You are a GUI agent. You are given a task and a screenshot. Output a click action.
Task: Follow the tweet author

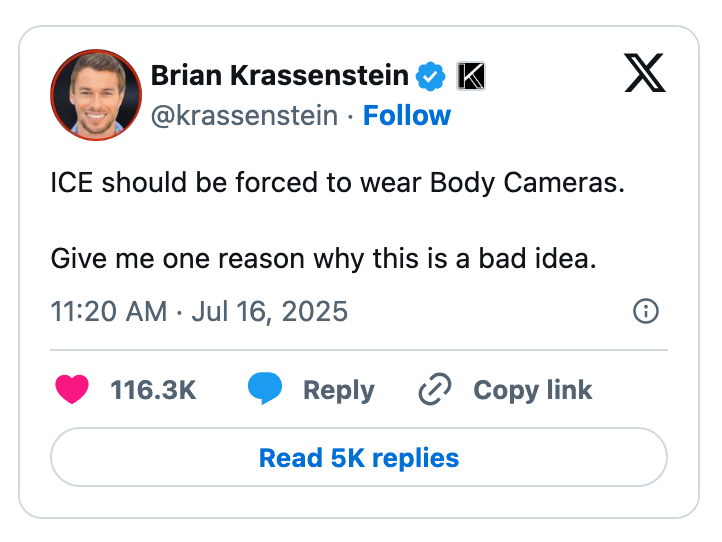[407, 116]
